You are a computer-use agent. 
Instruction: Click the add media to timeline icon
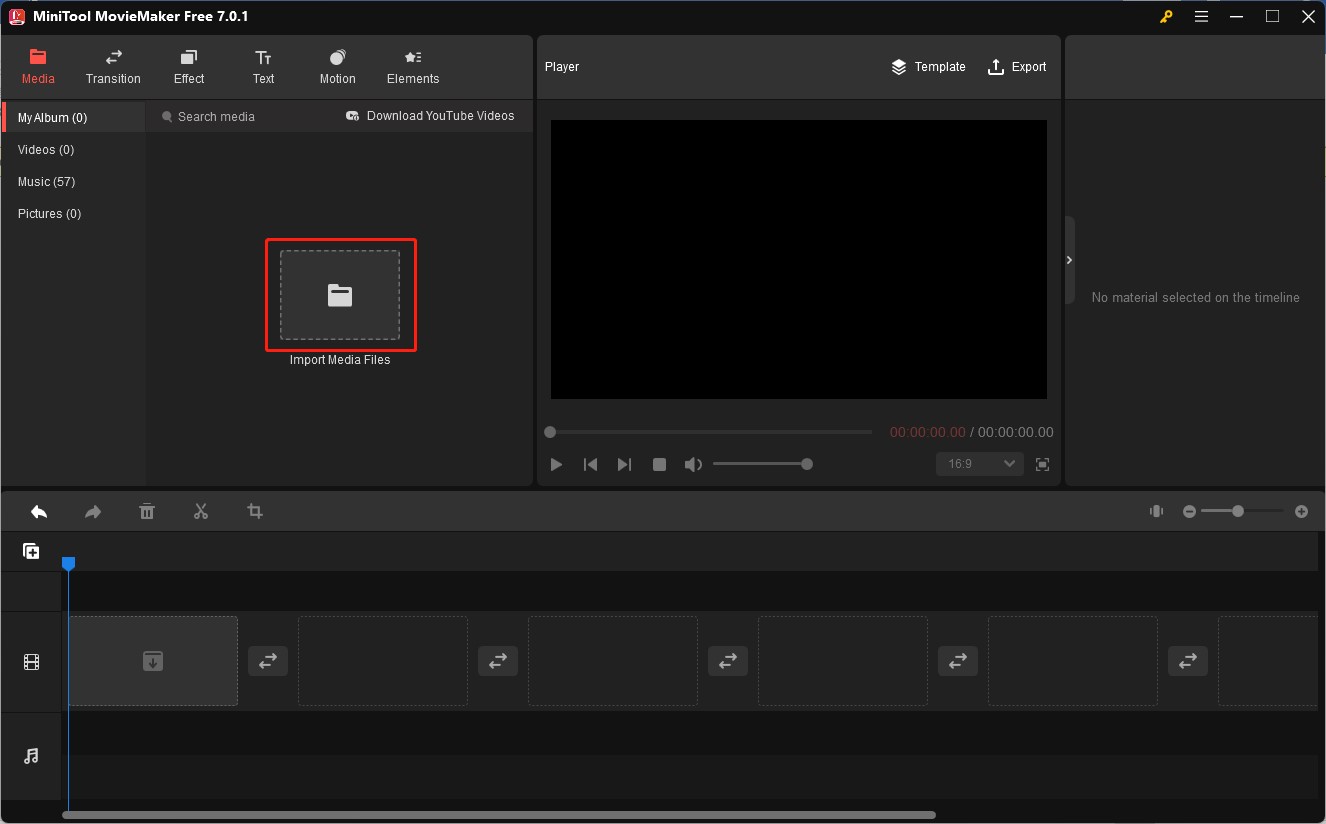31,550
